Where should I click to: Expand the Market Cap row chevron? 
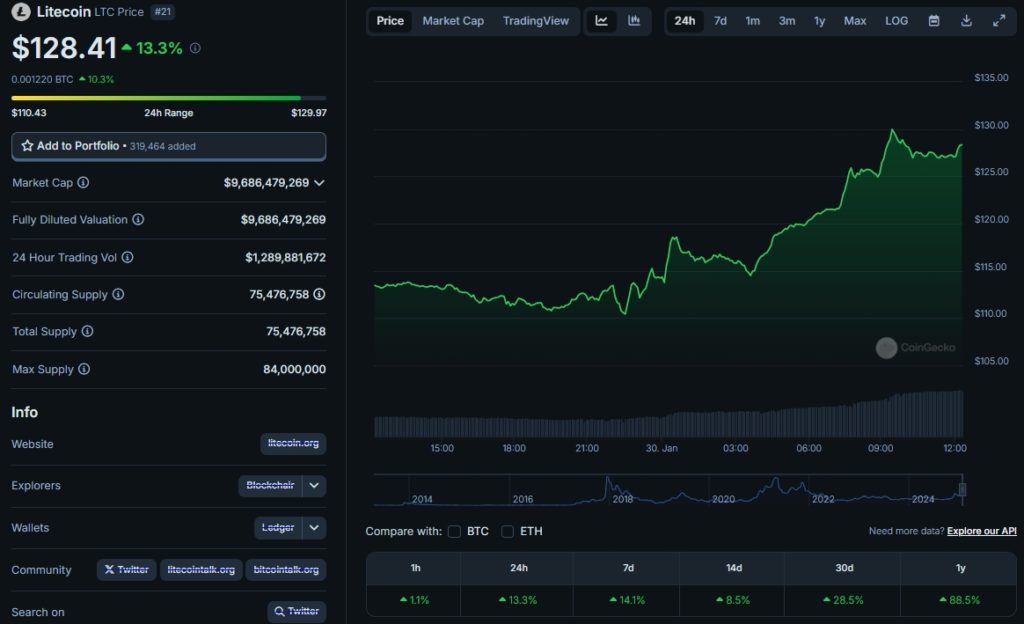[x=318, y=183]
